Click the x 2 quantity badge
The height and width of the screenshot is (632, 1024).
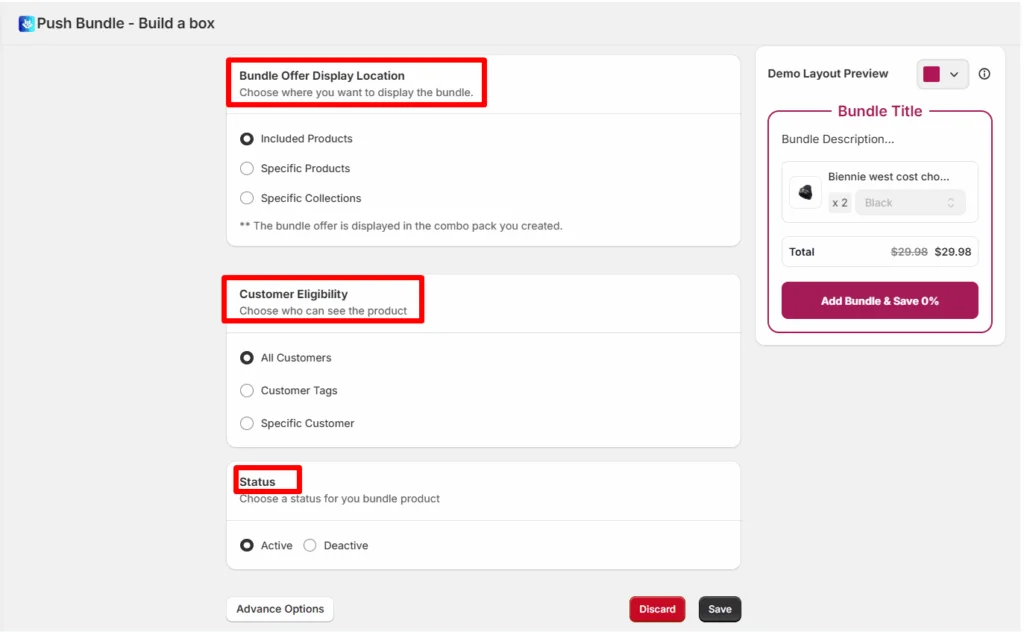click(x=840, y=203)
